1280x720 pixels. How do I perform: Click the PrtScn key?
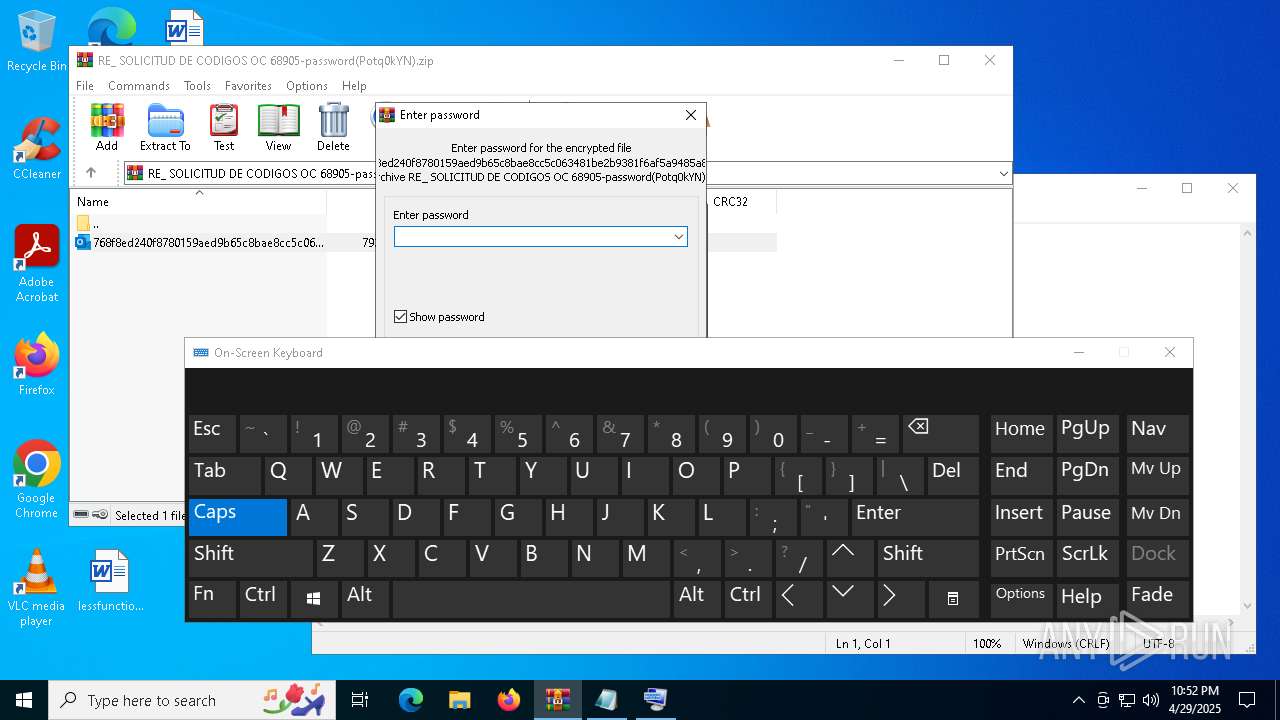coord(1021,558)
